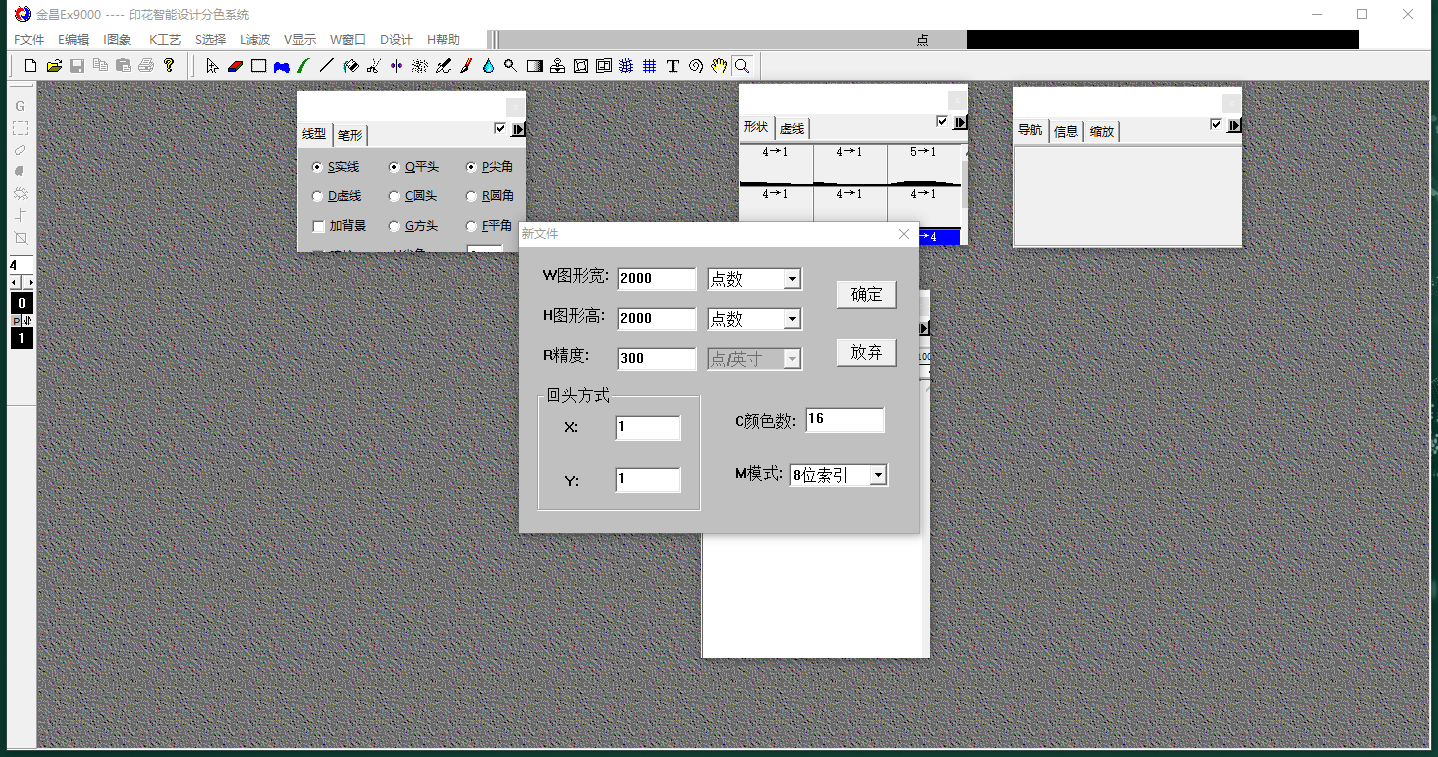Image resolution: width=1438 pixels, height=757 pixels.
Task: Open the F文件 menu
Action: pos(29,40)
